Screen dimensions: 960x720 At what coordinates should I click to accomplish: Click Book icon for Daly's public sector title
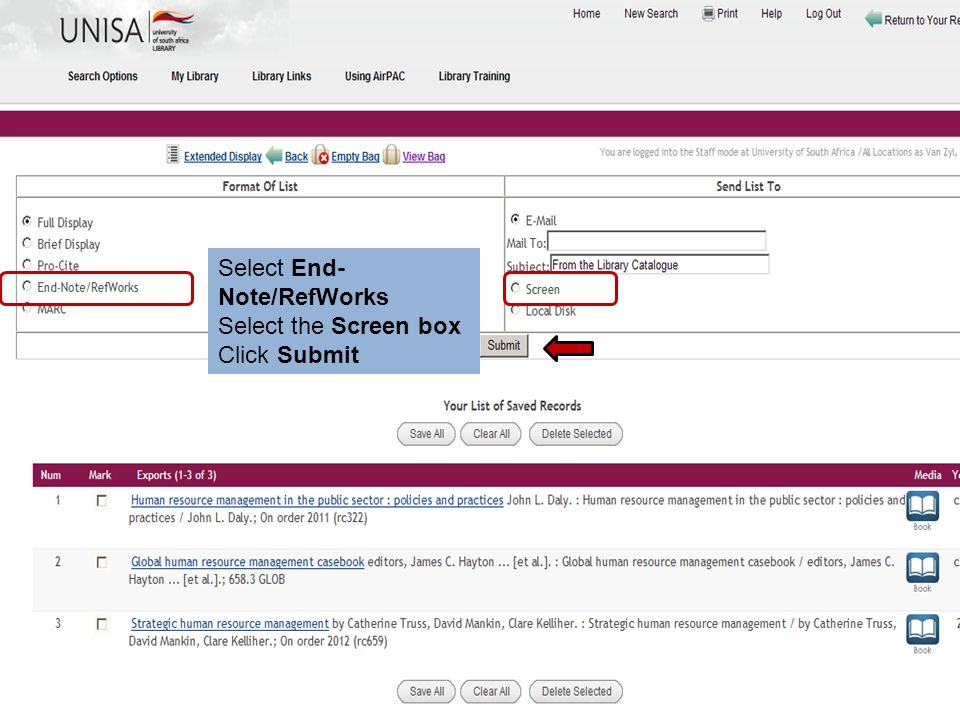click(x=922, y=506)
